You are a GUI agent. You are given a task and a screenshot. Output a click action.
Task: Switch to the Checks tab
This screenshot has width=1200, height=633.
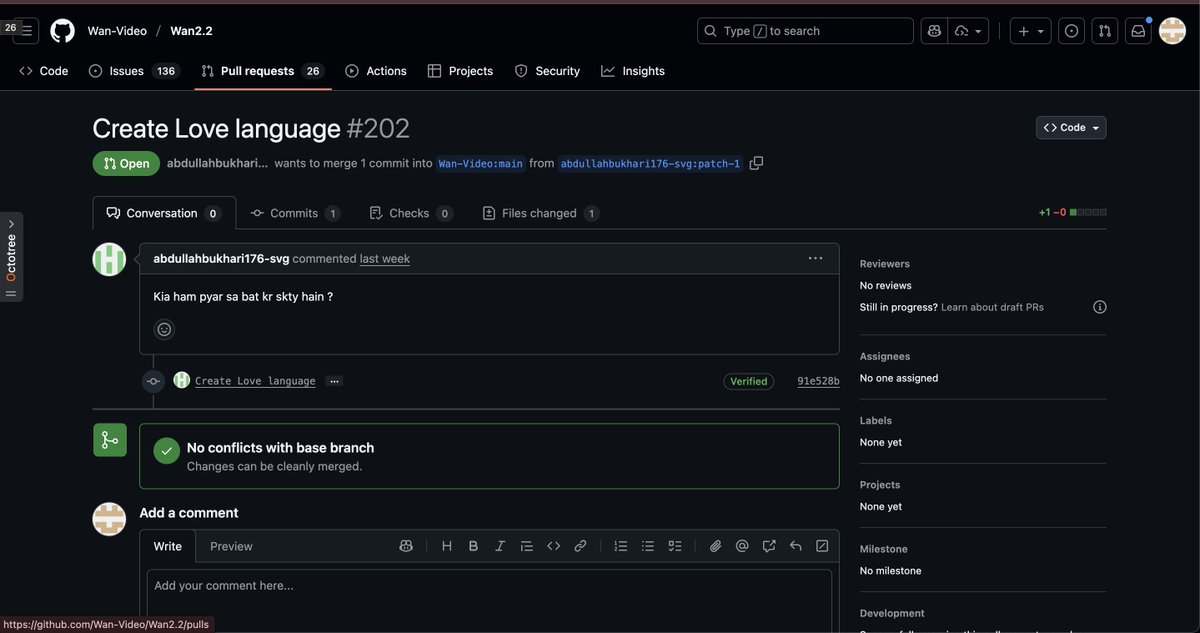click(411, 213)
